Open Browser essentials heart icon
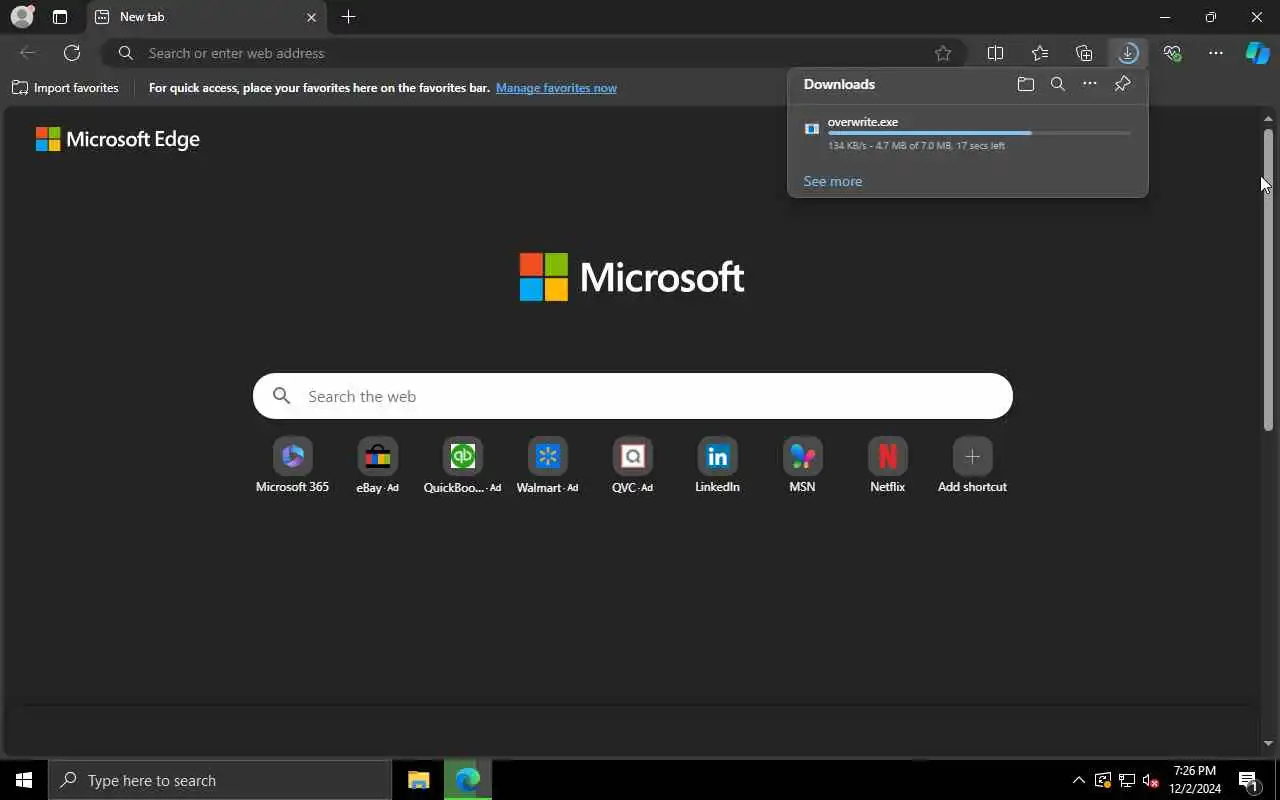The width and height of the screenshot is (1280, 800). pos(1172,53)
